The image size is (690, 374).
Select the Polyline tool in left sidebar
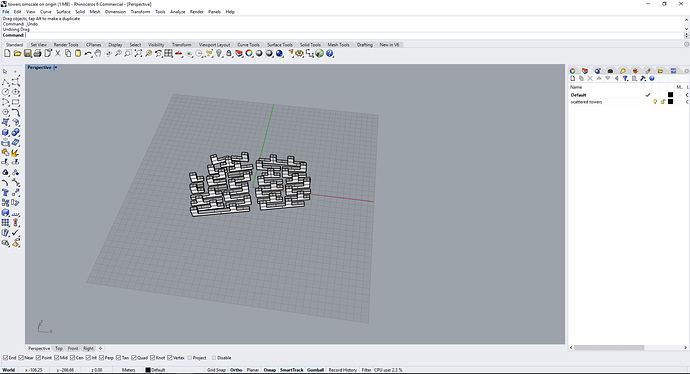coord(5,82)
